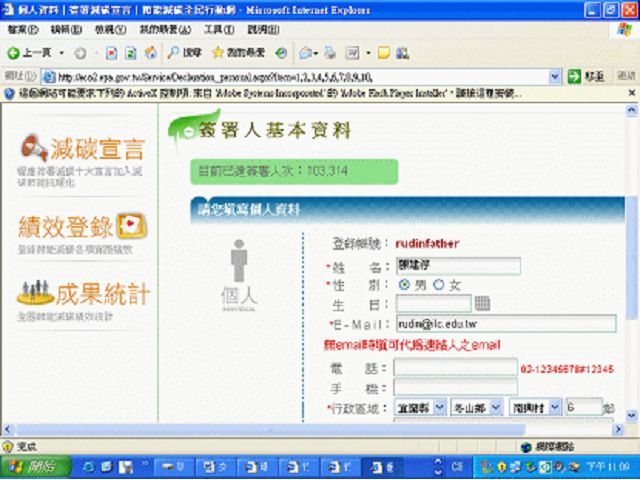Click the horizontal scrollbar at page bottom

click(300, 430)
